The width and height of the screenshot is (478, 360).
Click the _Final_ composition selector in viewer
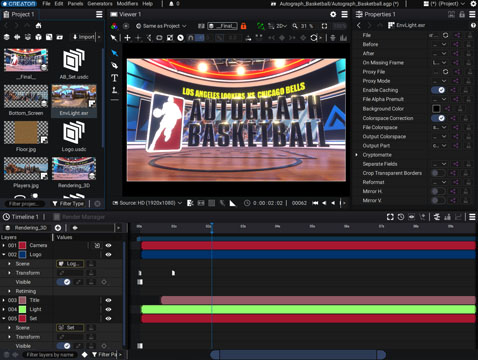tap(222, 26)
